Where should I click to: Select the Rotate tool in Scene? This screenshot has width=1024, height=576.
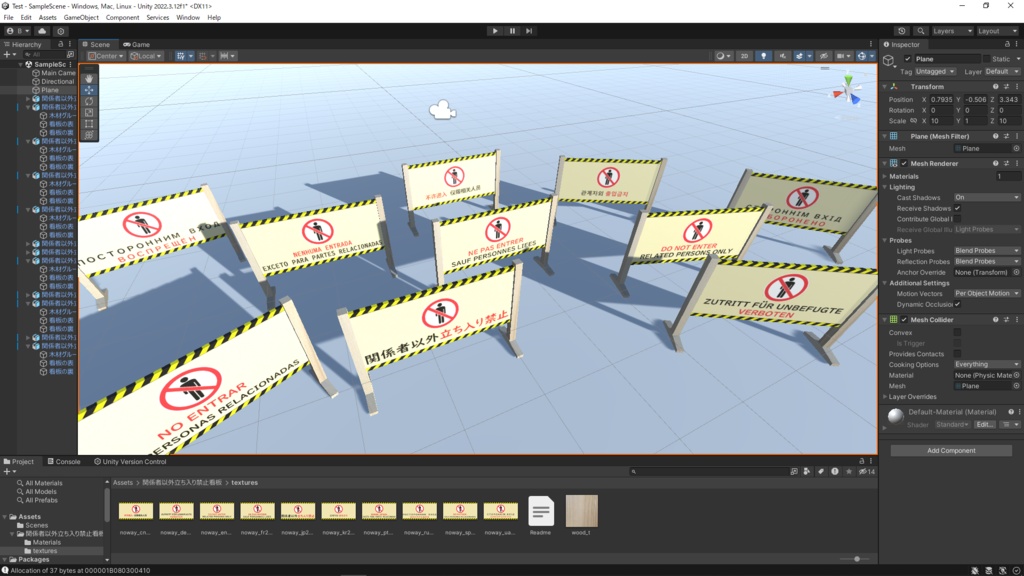[x=89, y=101]
